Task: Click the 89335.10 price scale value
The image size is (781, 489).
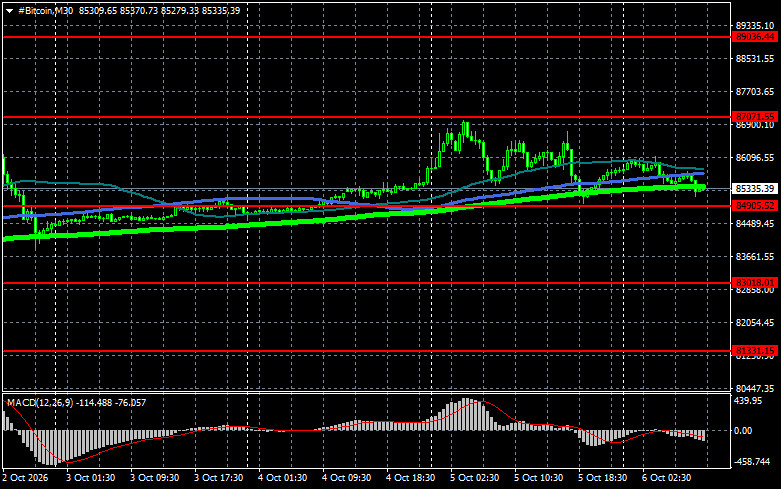Action: (755, 25)
